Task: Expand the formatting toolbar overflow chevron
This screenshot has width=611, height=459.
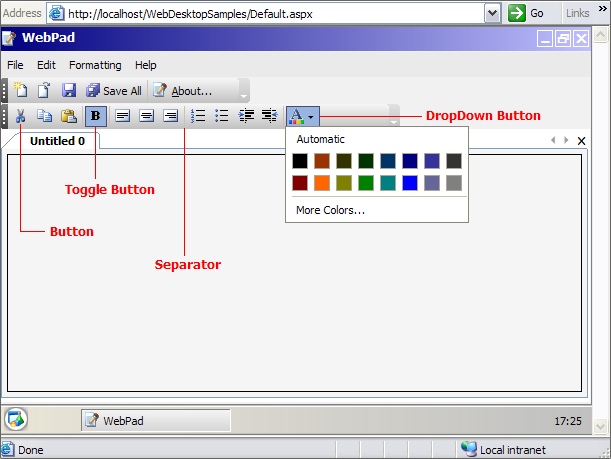Action: click(x=393, y=121)
